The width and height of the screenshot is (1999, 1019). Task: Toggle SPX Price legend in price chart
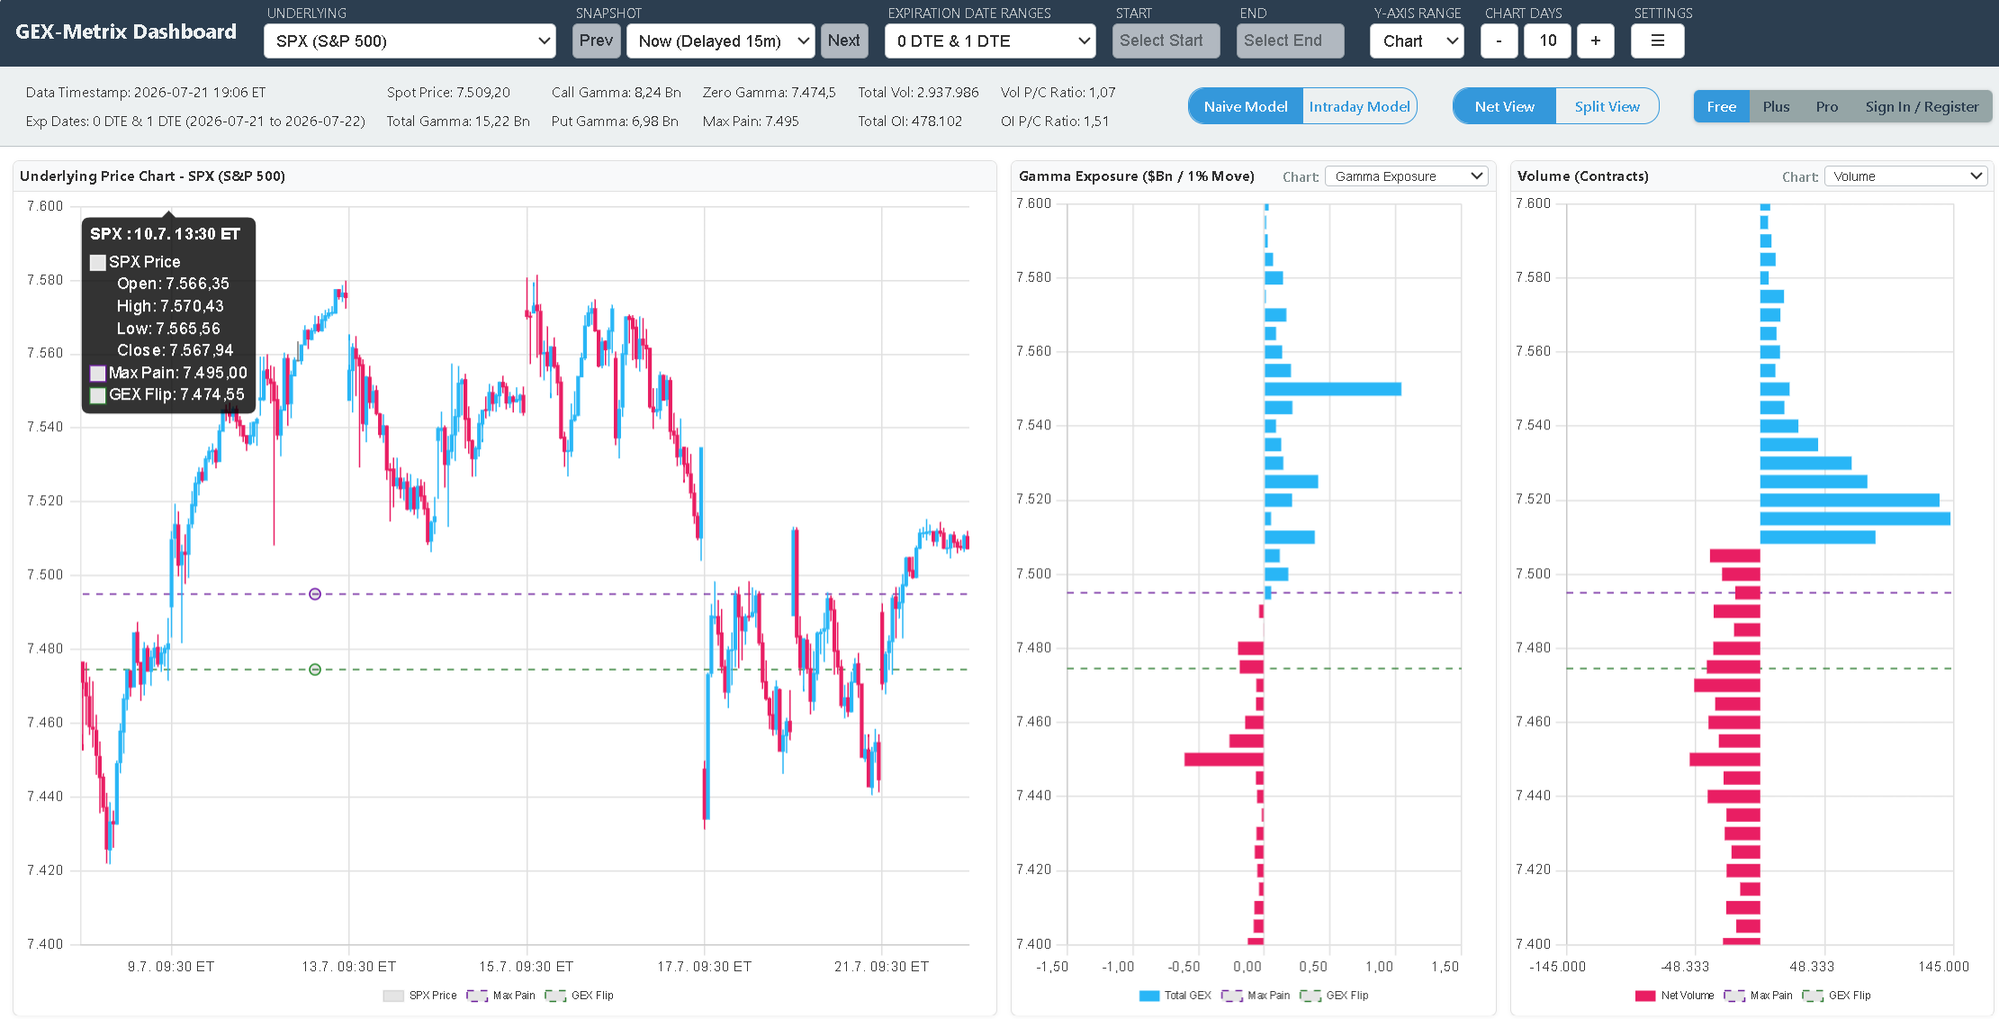(x=420, y=995)
